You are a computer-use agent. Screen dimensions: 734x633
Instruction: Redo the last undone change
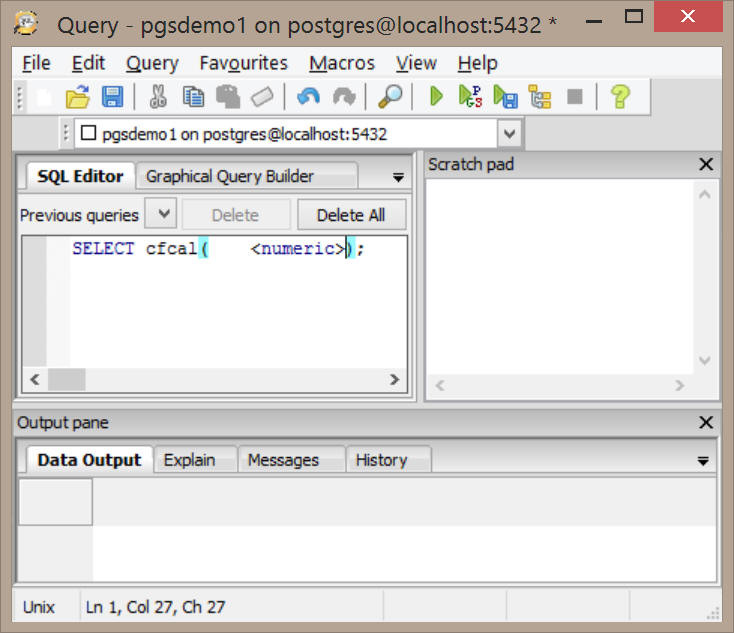[344, 97]
